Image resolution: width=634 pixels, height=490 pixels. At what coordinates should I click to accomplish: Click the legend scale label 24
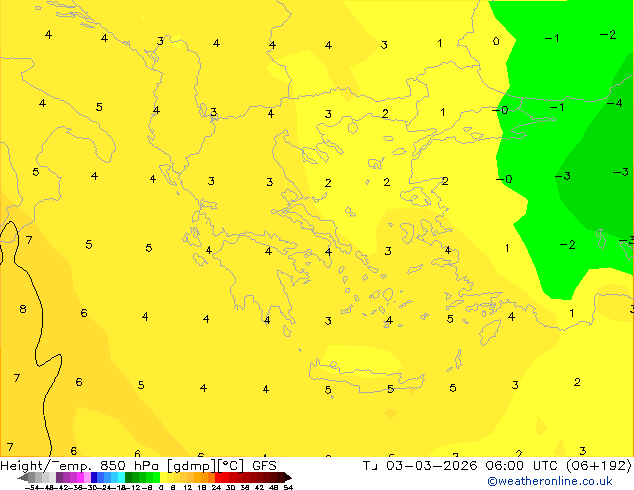pos(216,488)
